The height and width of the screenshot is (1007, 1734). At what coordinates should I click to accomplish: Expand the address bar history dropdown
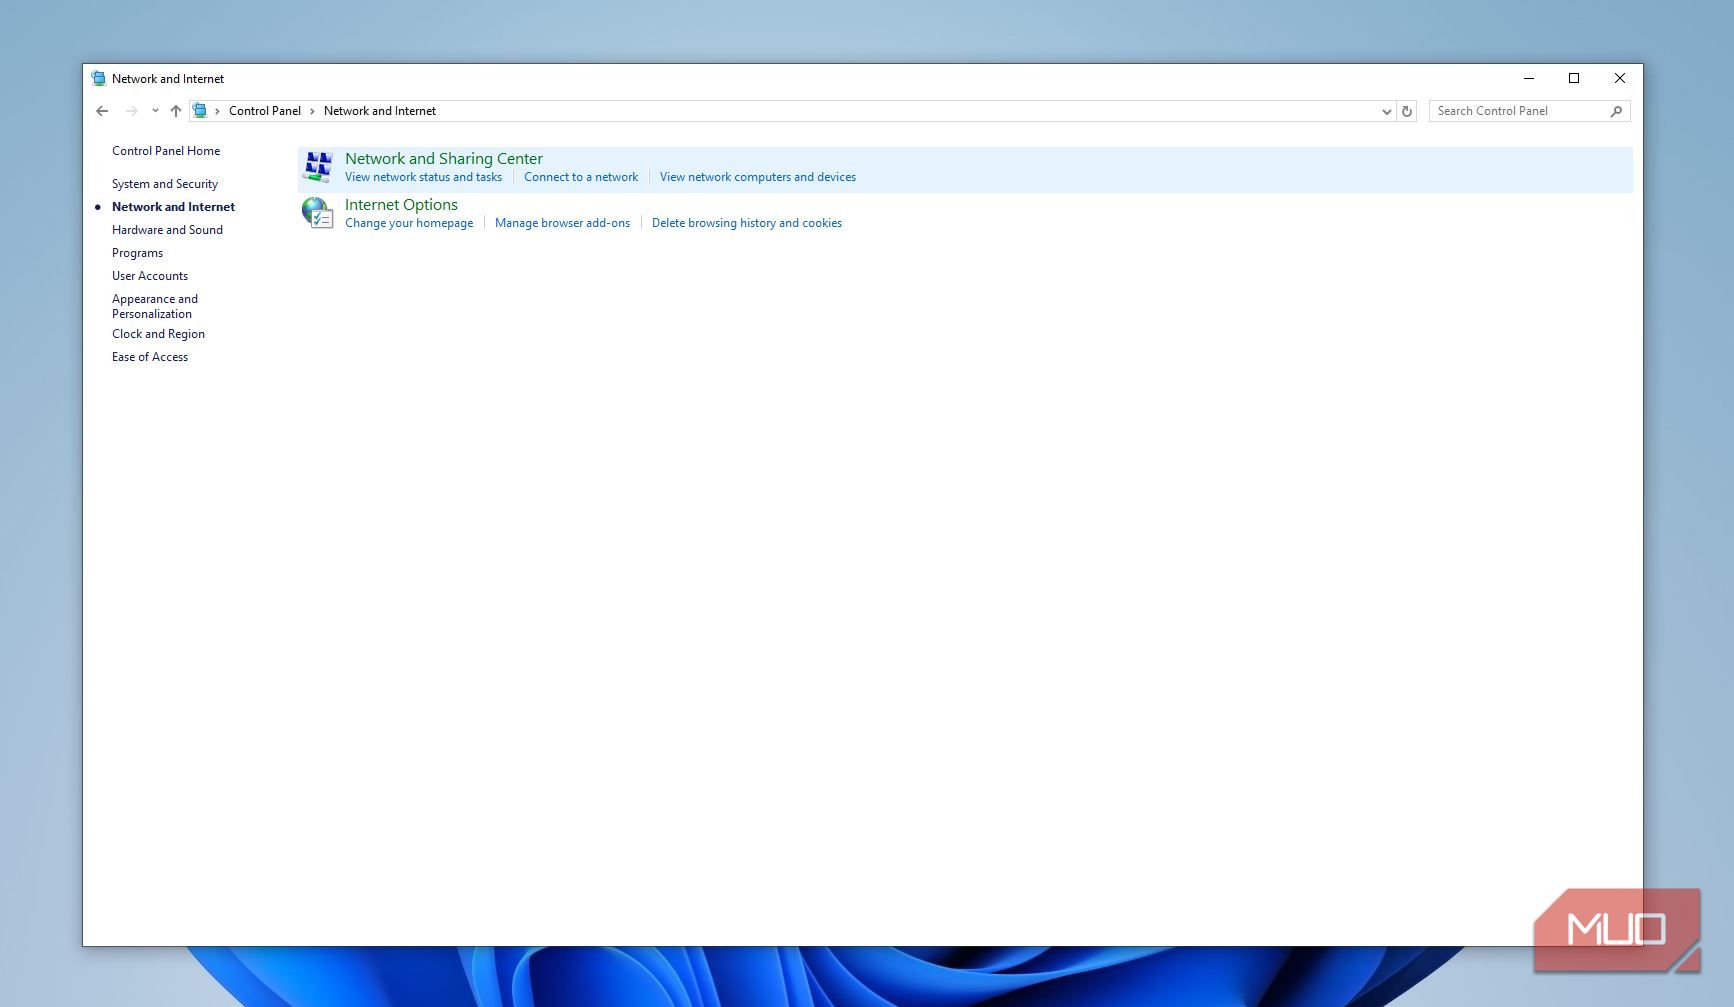click(1386, 111)
